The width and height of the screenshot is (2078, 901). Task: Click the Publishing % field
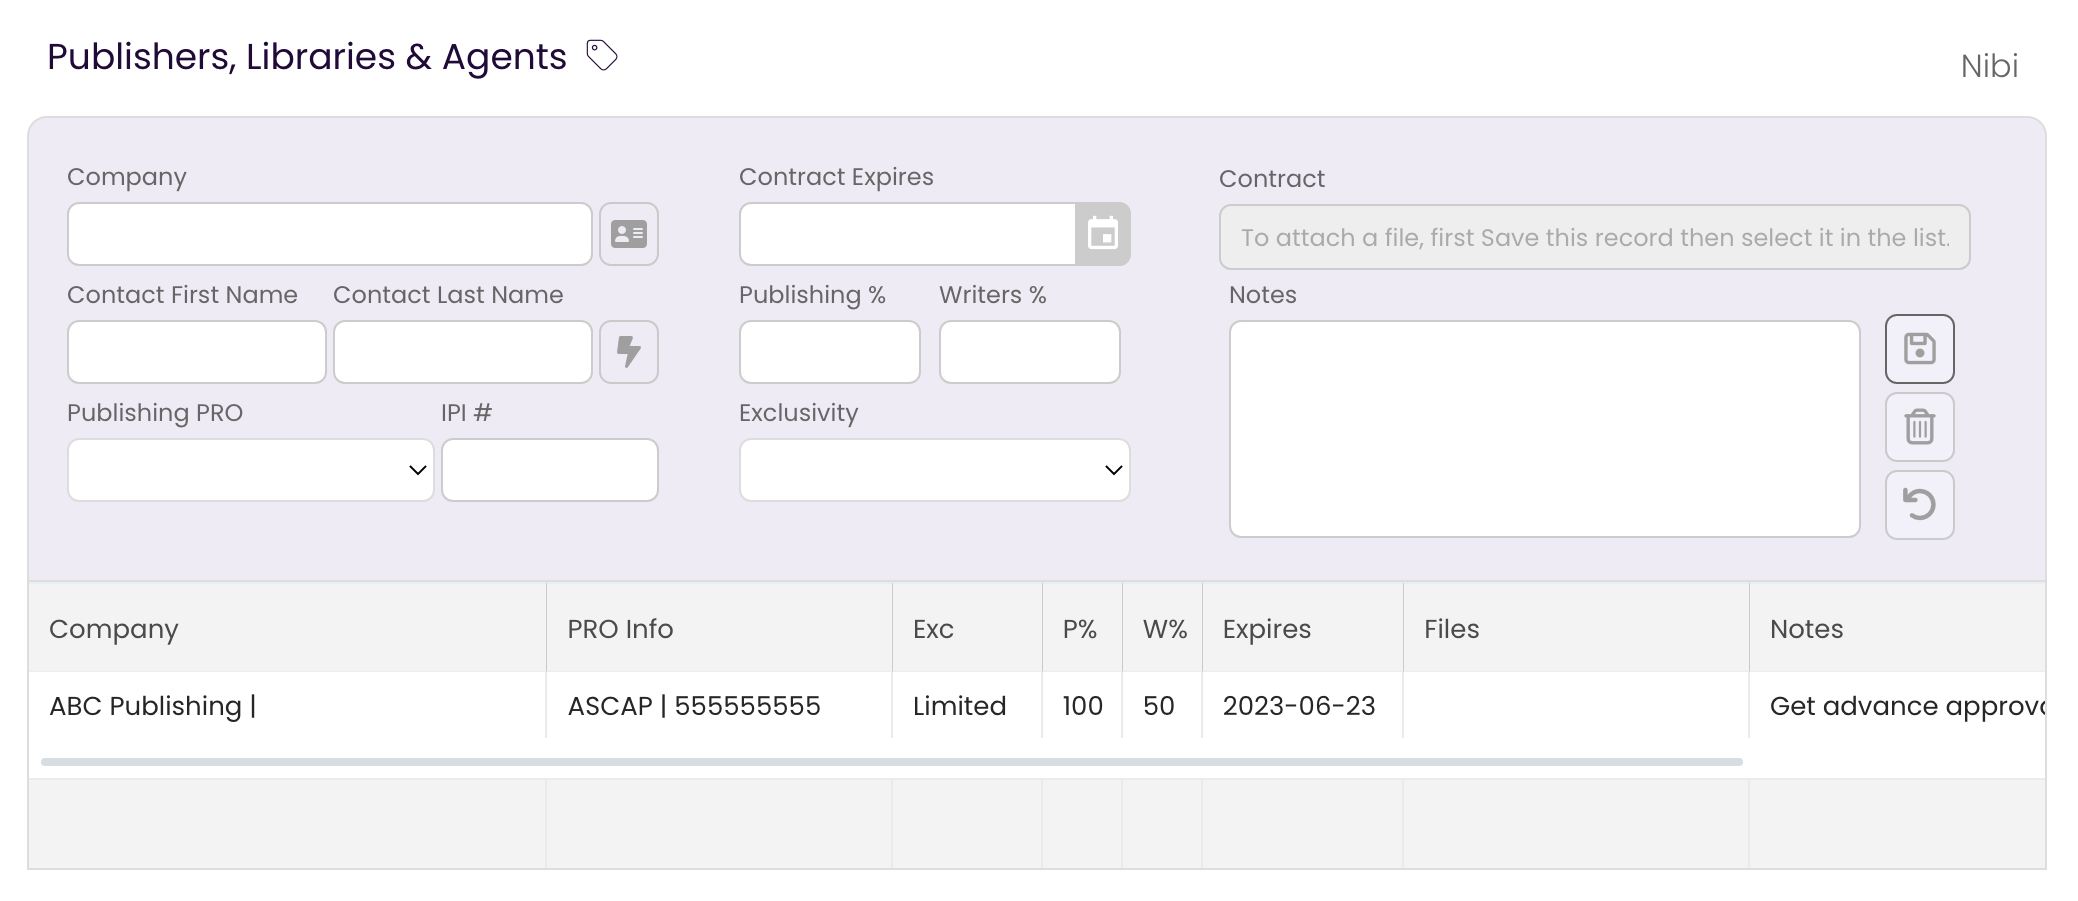830,352
